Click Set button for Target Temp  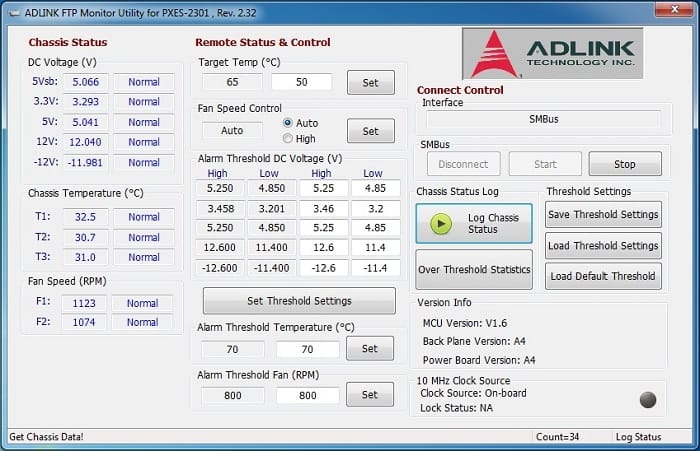(x=371, y=83)
